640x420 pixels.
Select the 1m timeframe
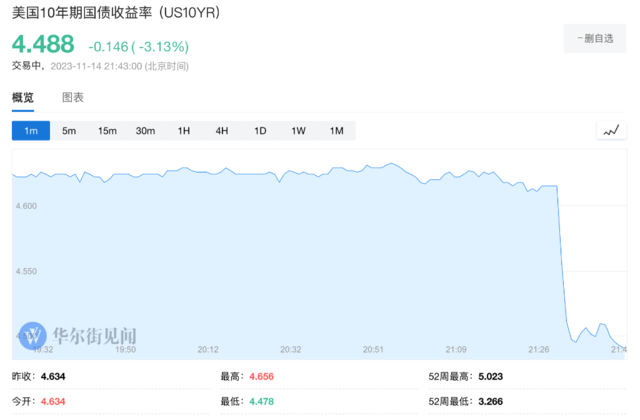(31, 131)
